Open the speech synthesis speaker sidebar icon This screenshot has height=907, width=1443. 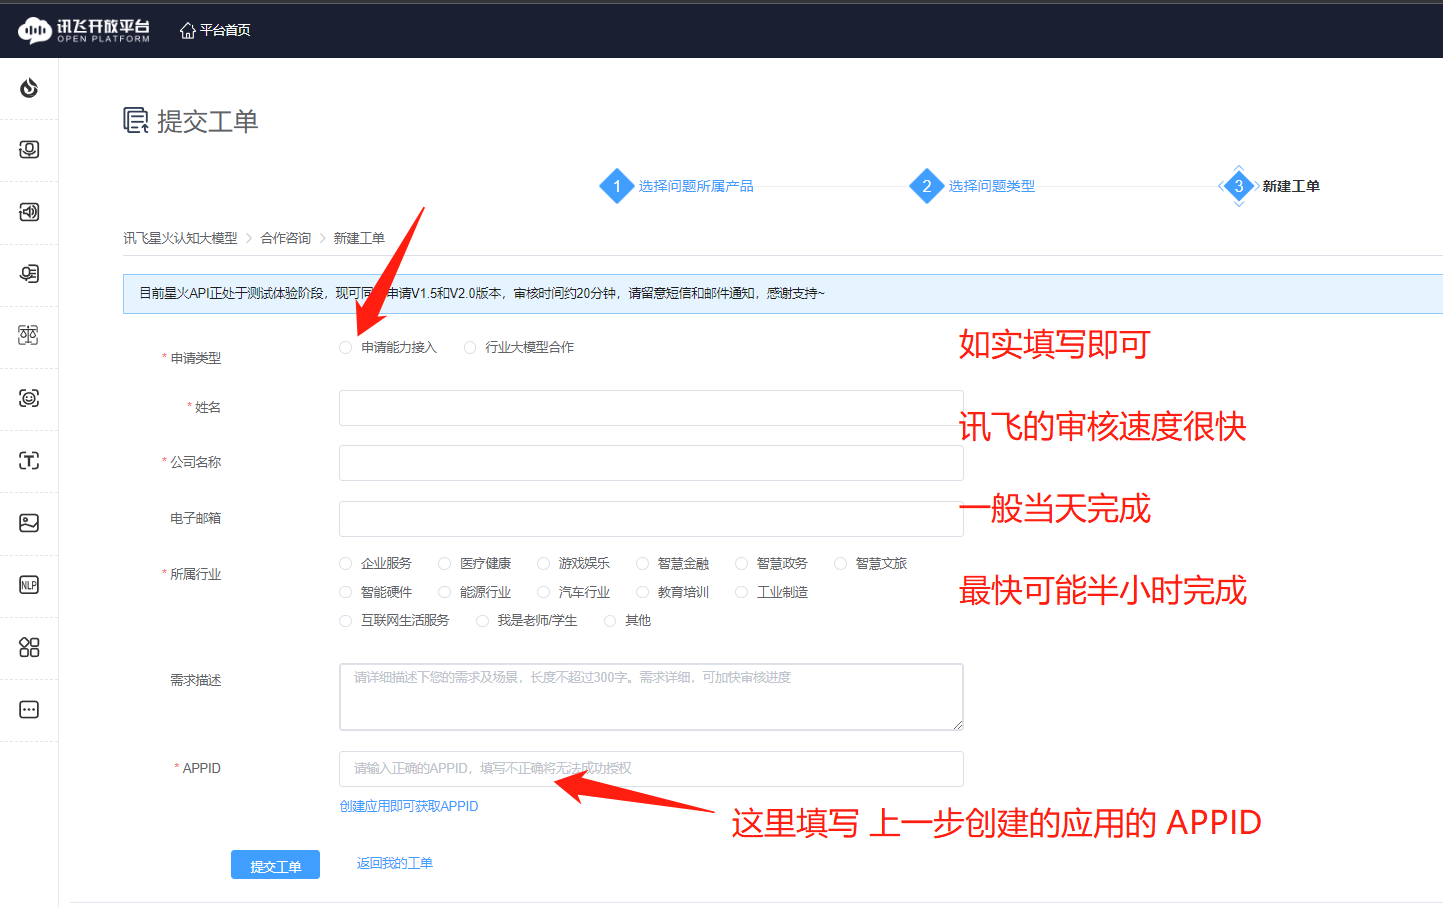(x=29, y=212)
